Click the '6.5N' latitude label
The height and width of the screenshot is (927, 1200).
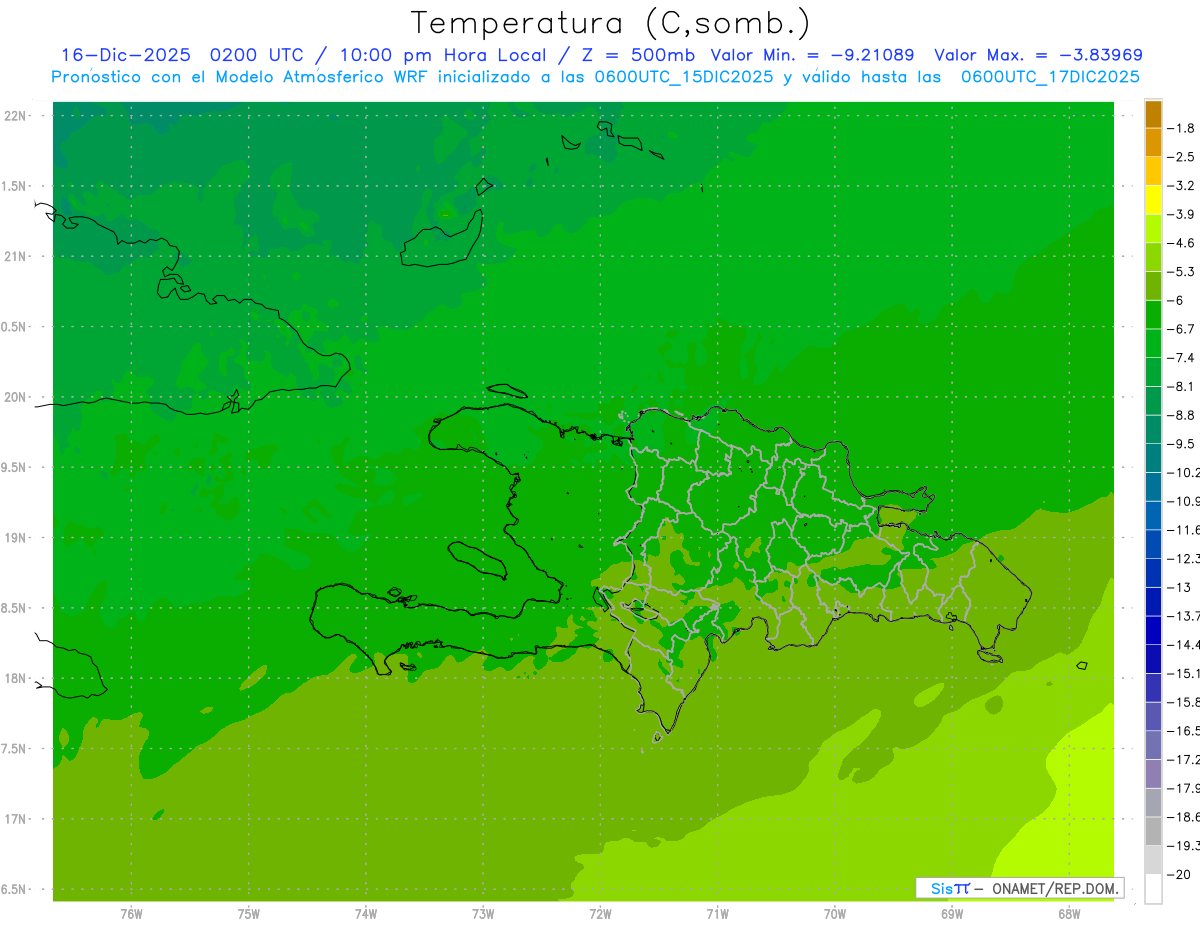(15, 889)
